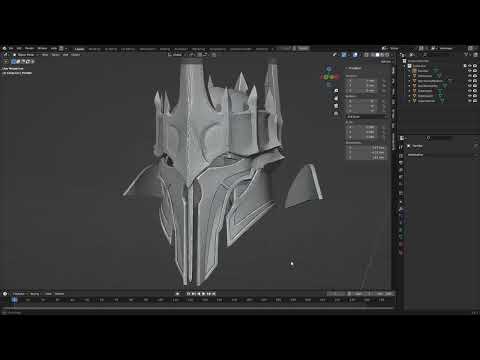
Task: Disable render camera icon of second outliner row
Action: (475, 71)
